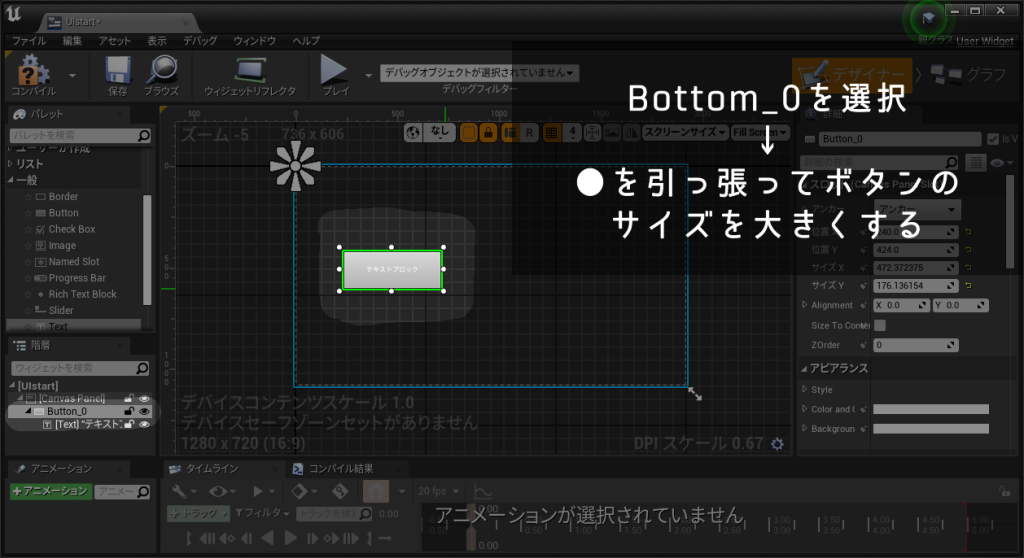Click the localization globe icon in viewport
The height and width of the screenshot is (558, 1024).
(x=414, y=132)
